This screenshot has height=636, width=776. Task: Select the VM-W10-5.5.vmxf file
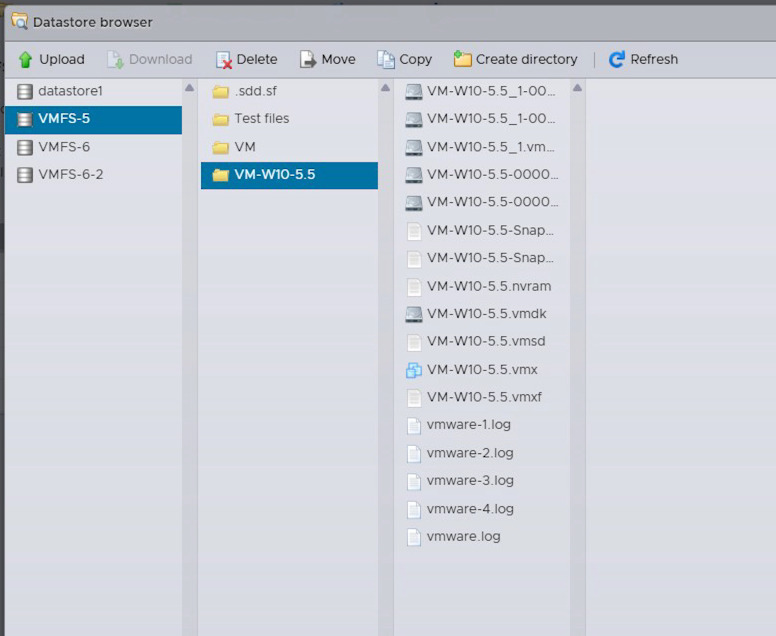click(x=481, y=397)
